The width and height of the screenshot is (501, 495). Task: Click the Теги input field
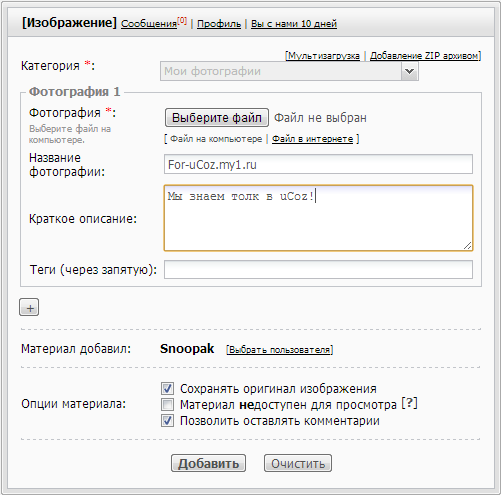[318, 269]
